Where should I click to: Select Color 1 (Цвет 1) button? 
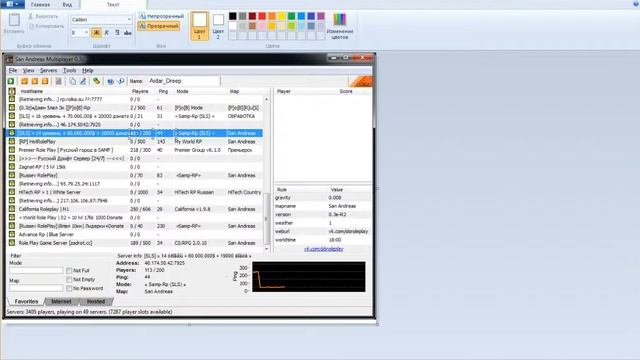pyautogui.click(x=200, y=26)
